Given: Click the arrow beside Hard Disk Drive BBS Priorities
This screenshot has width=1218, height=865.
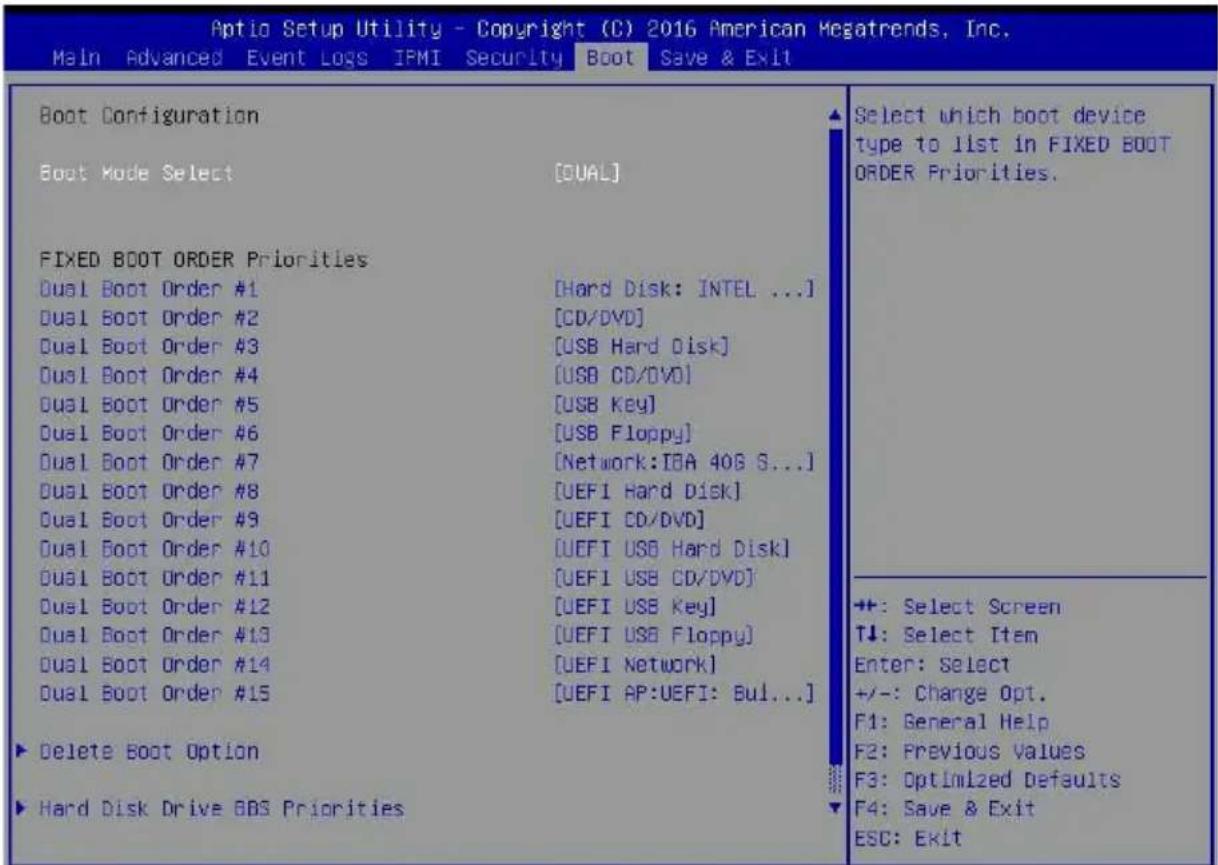Looking at the screenshot, I should (x=19, y=806).
